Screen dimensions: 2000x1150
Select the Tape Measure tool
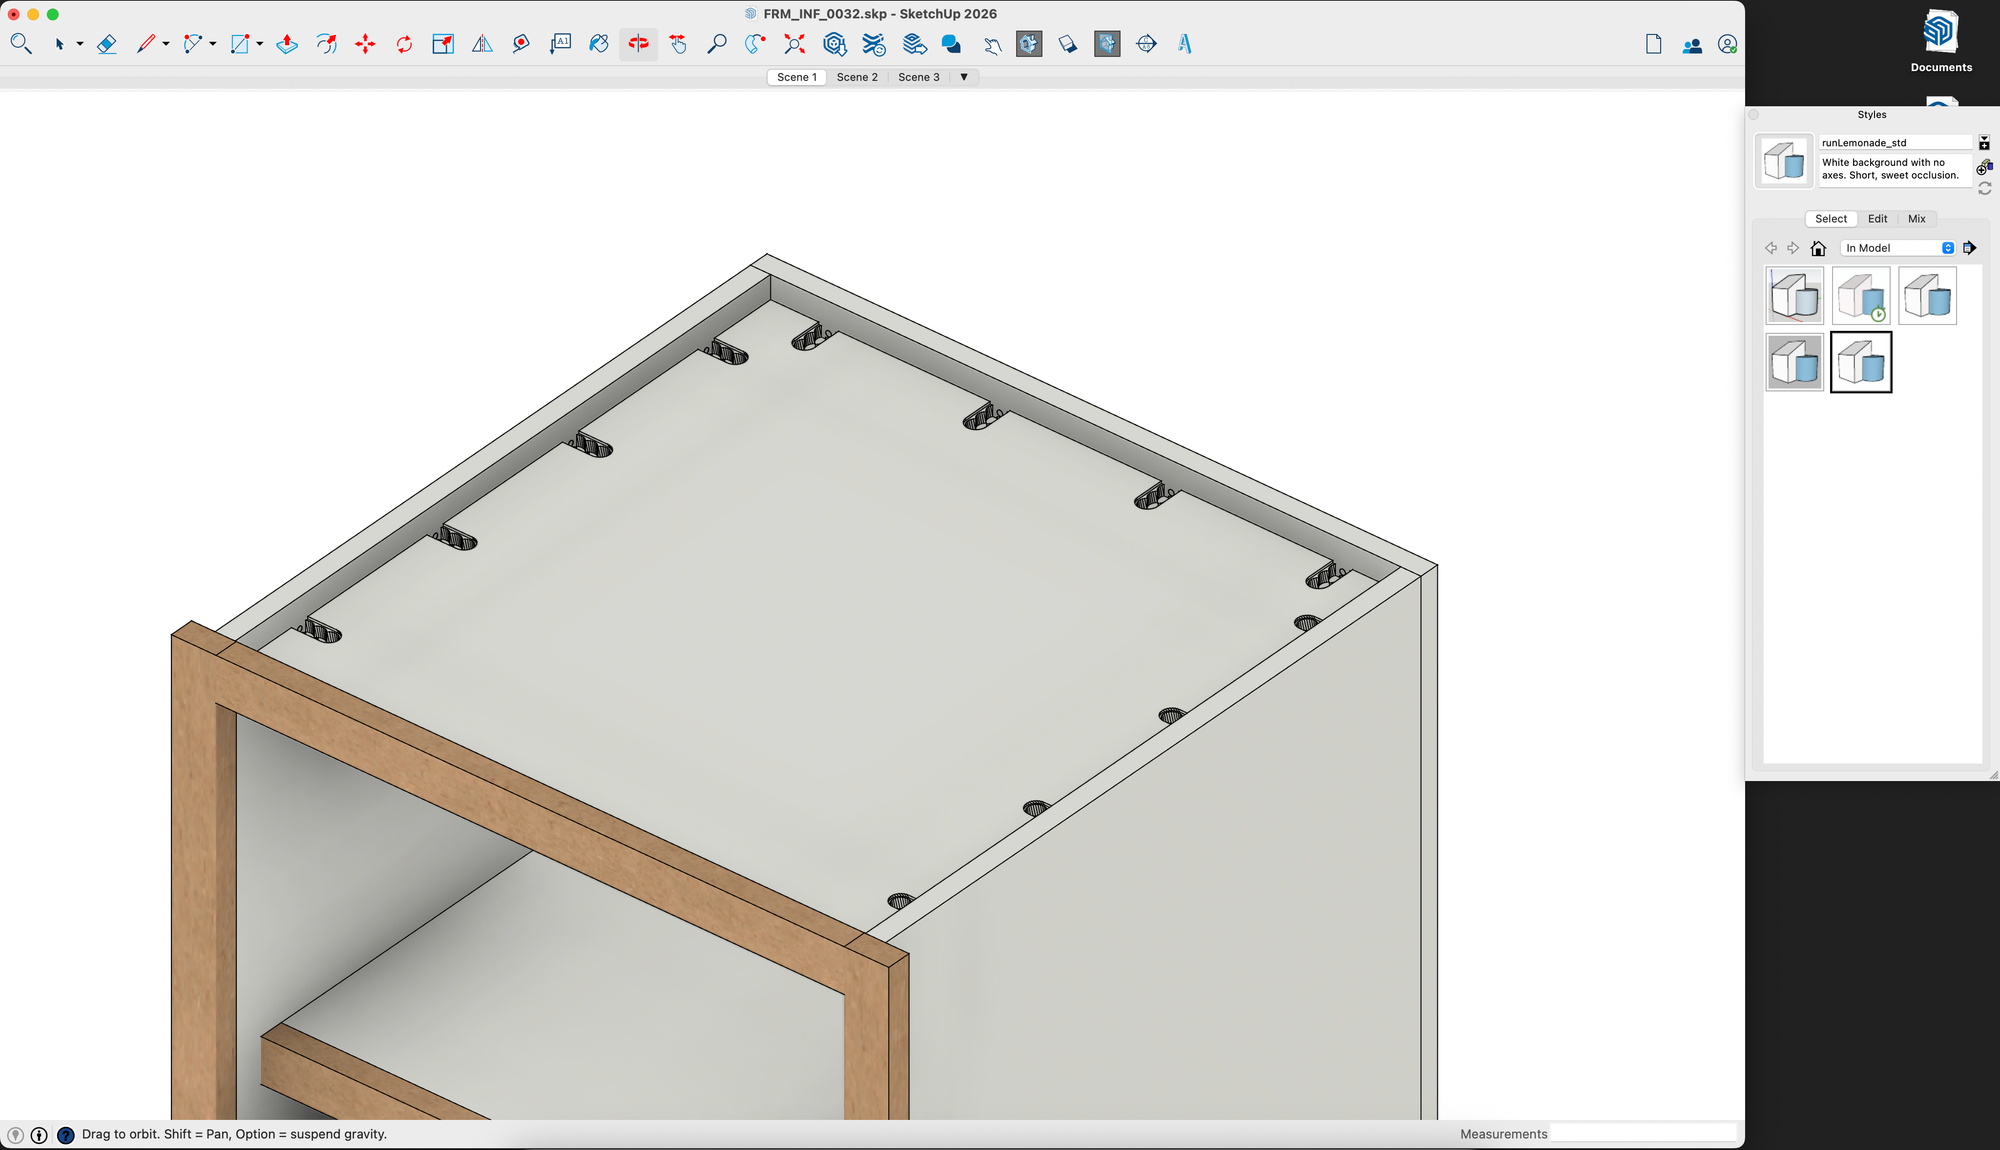point(521,44)
